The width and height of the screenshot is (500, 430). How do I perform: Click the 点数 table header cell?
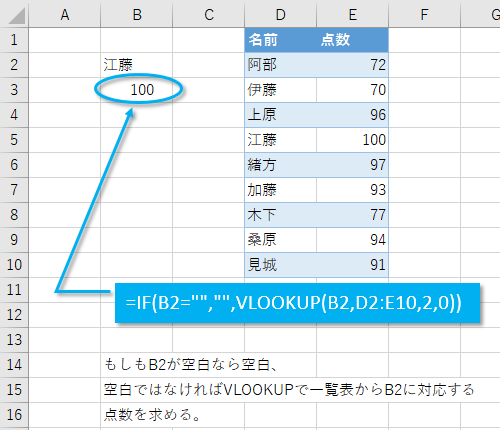(x=353, y=40)
